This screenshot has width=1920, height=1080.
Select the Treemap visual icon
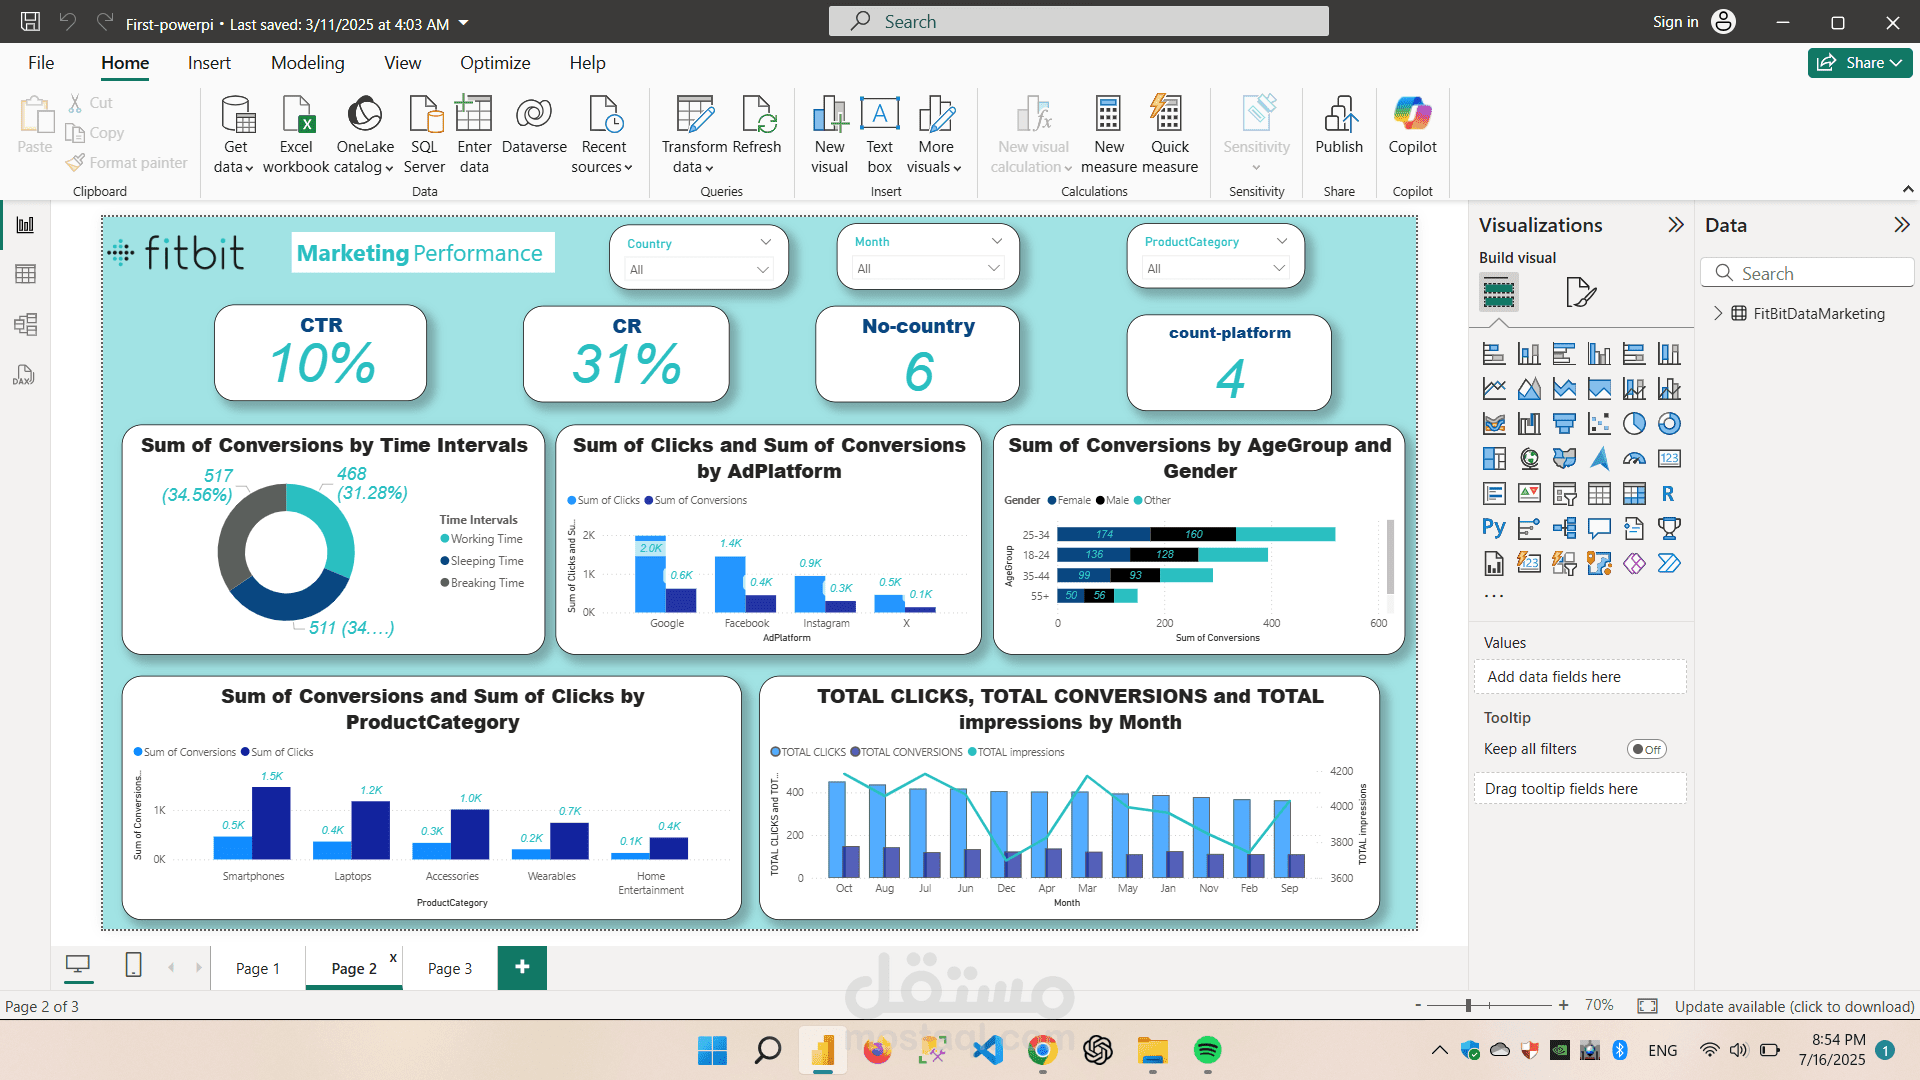(x=1494, y=459)
